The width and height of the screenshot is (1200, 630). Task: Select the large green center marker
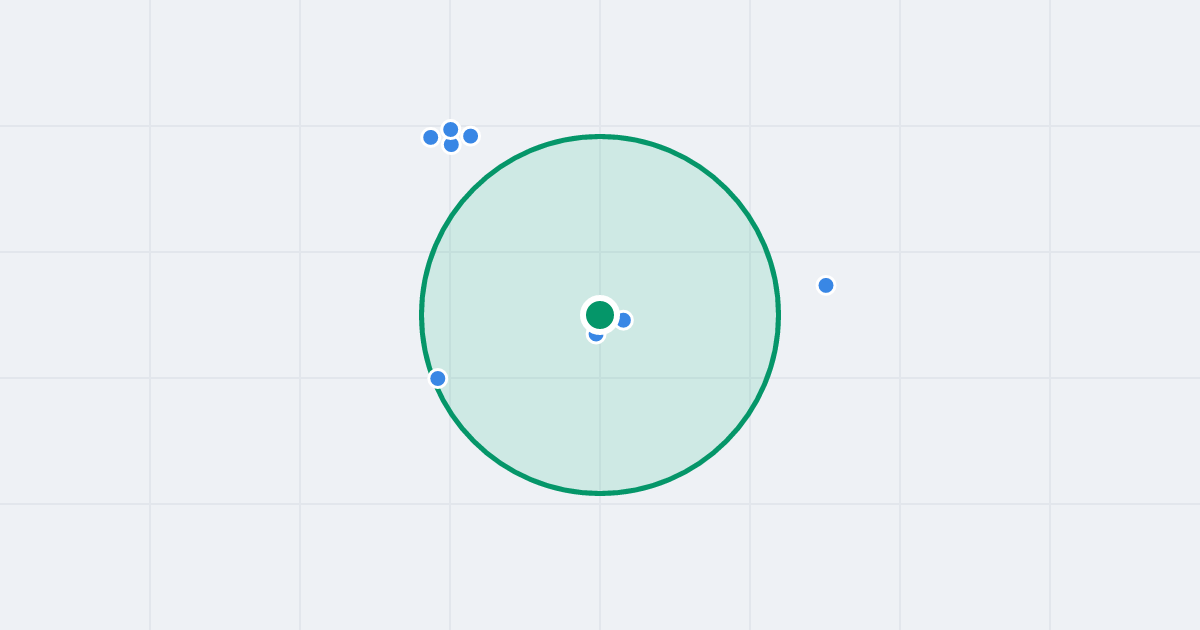(x=600, y=315)
